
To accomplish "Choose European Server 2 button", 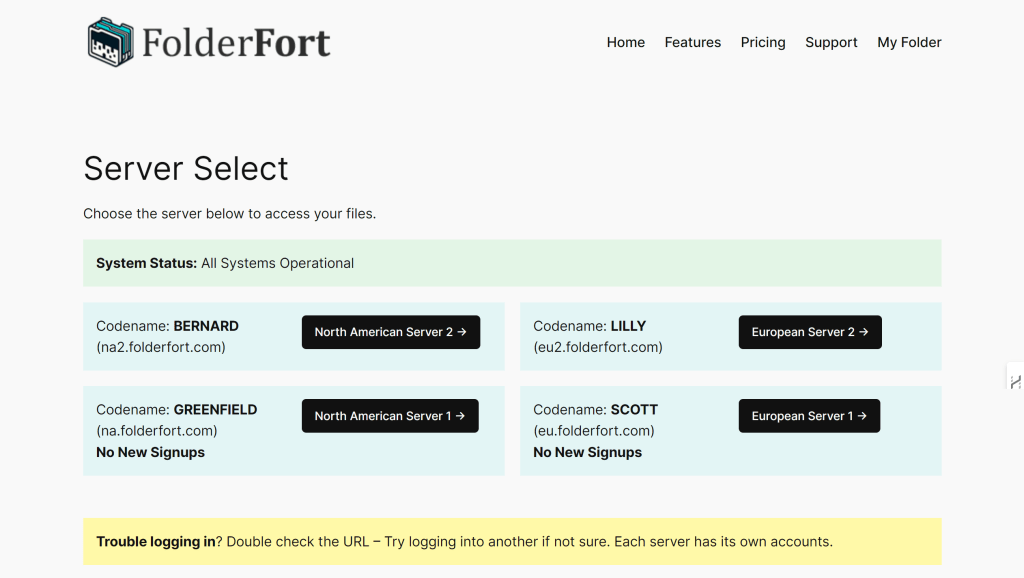I will coord(810,332).
